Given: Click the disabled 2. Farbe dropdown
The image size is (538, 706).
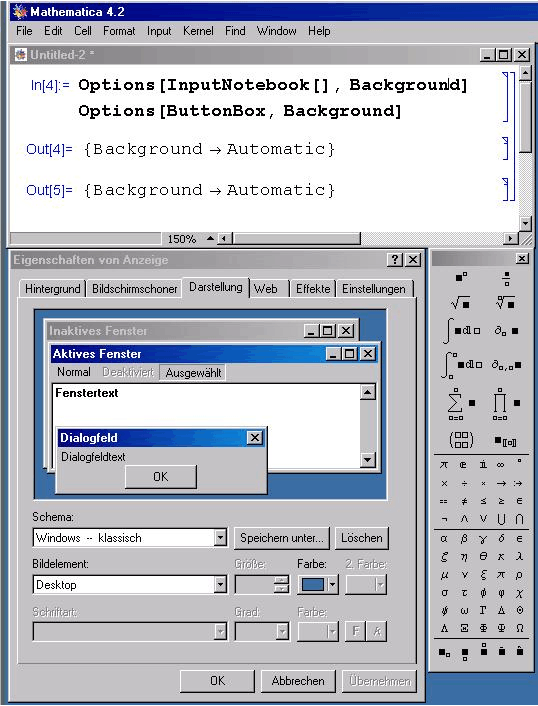Looking at the screenshot, I should pos(366,584).
